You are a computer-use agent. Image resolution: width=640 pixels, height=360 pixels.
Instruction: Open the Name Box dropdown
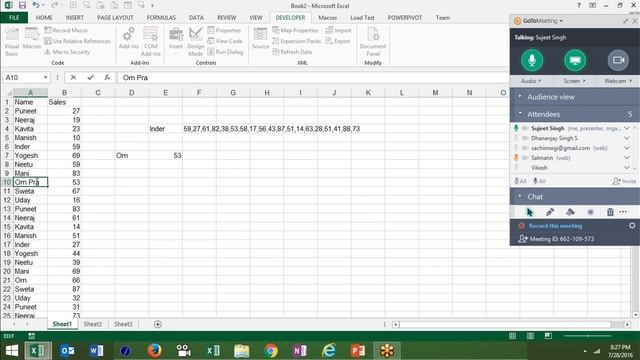(x=45, y=77)
